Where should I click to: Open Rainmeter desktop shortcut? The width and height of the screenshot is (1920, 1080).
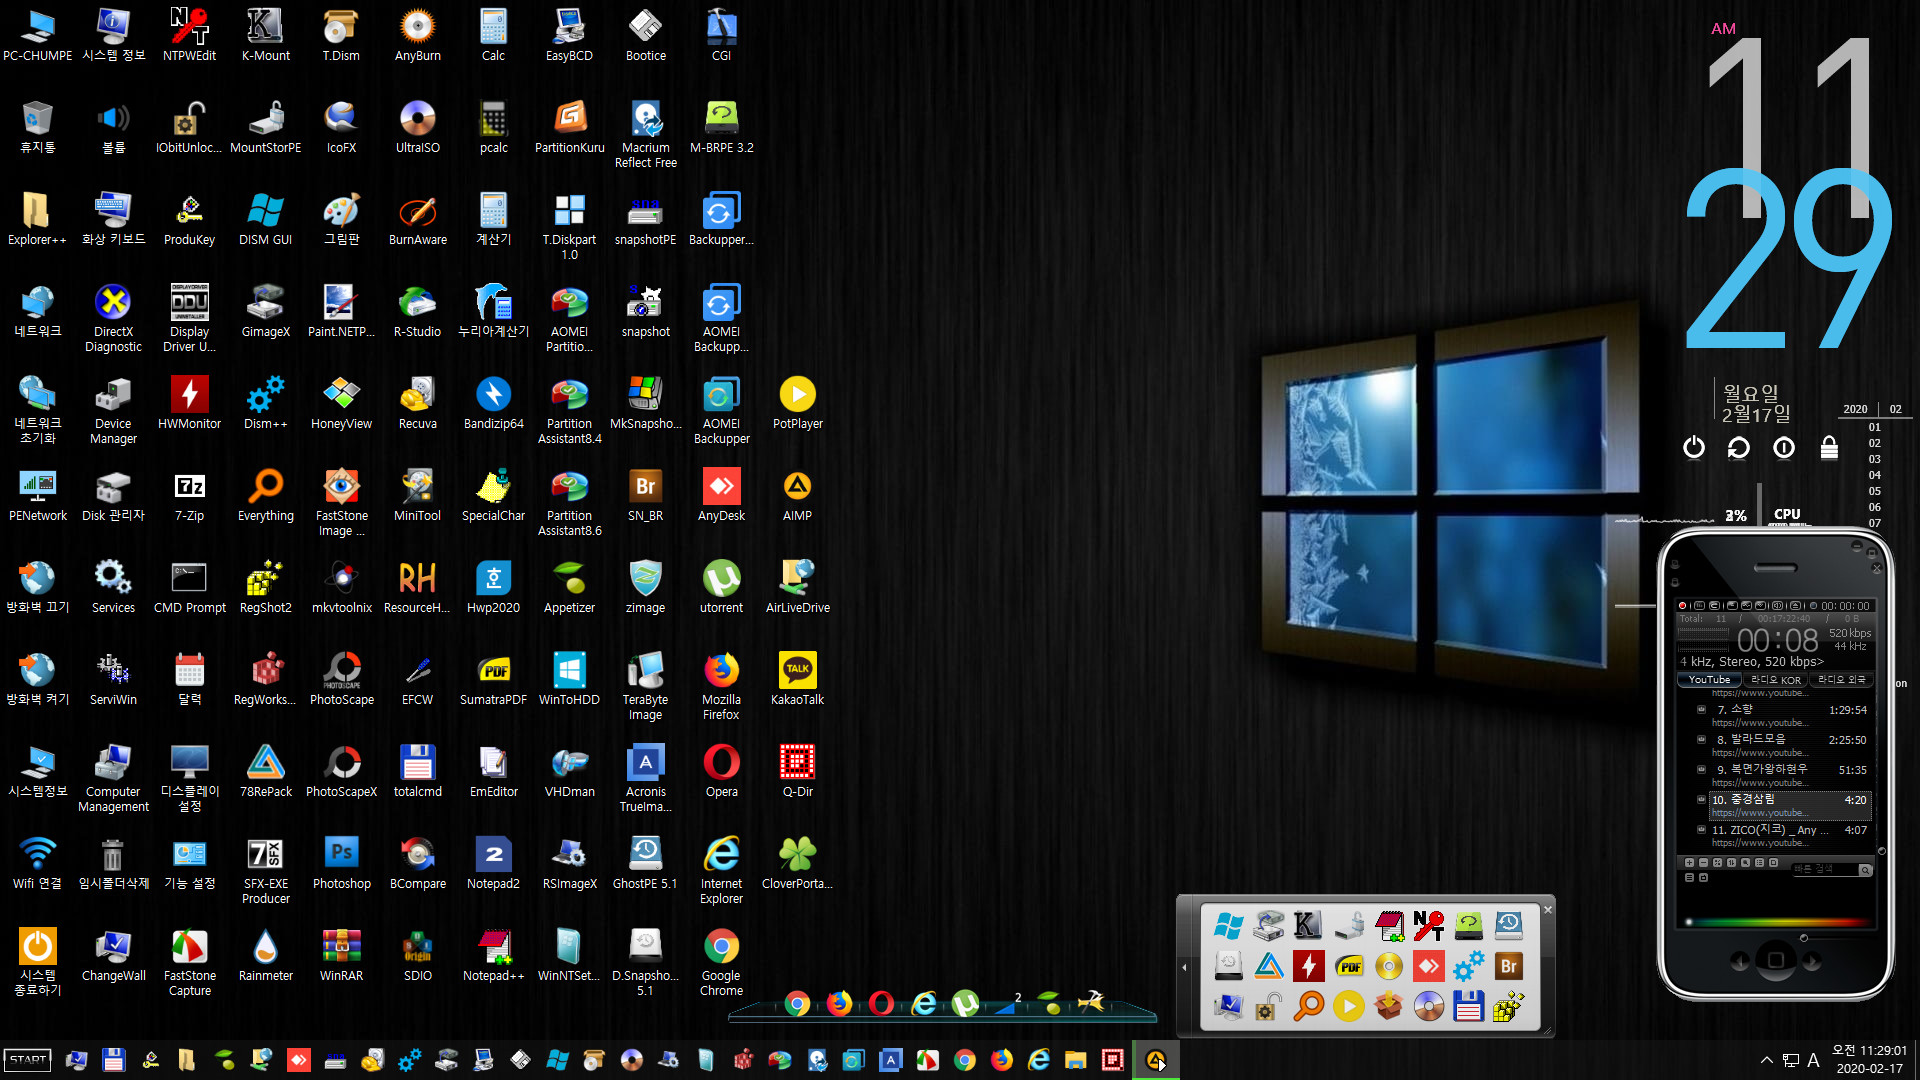click(265, 955)
